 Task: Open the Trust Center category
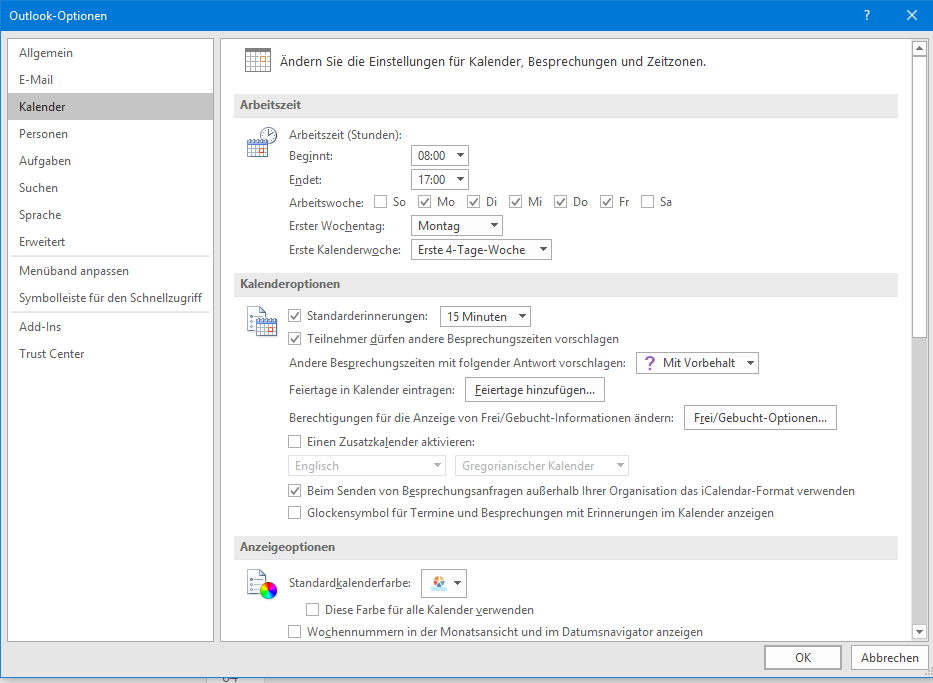(x=111, y=353)
